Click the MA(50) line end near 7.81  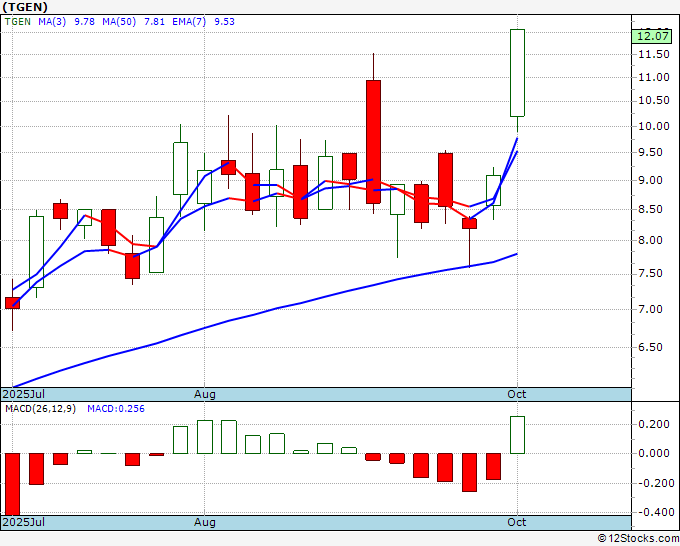[517, 254]
